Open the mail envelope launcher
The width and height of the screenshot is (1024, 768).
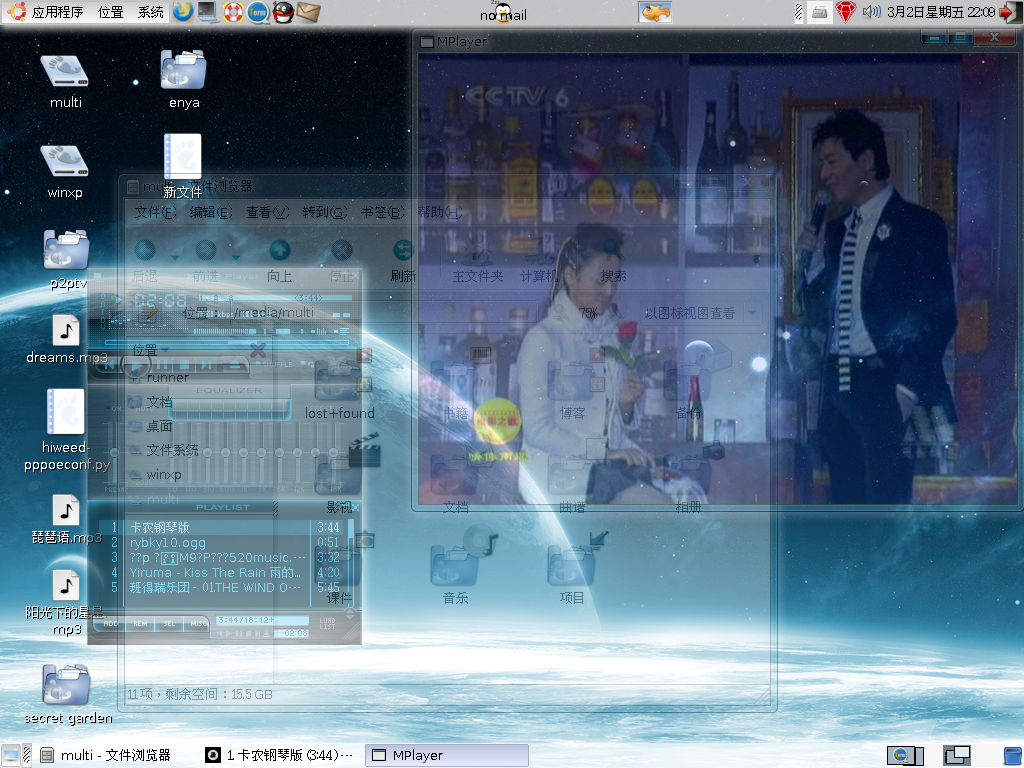(308, 12)
